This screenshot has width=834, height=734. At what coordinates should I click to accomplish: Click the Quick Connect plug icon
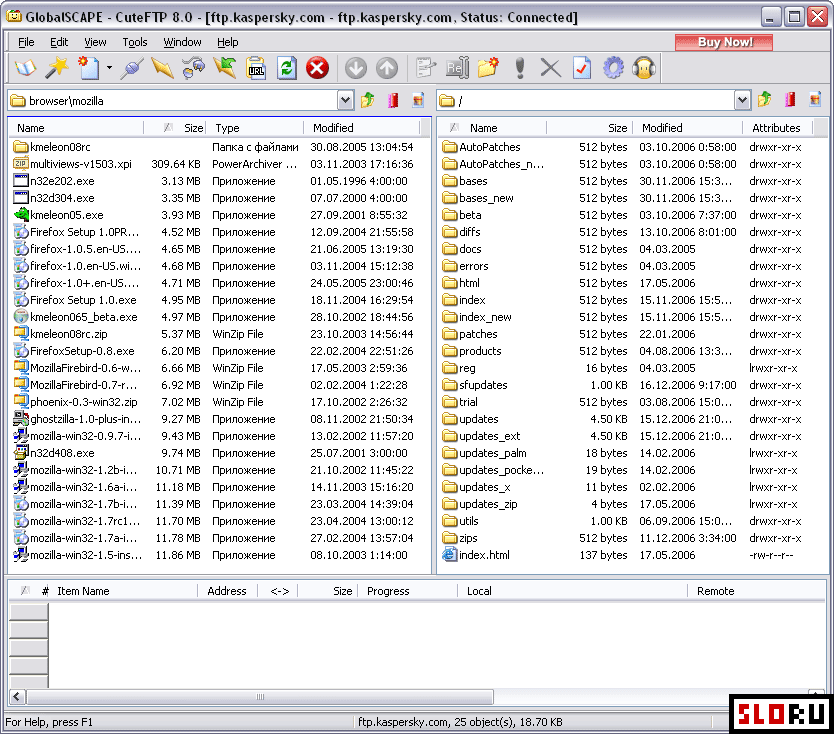131,68
